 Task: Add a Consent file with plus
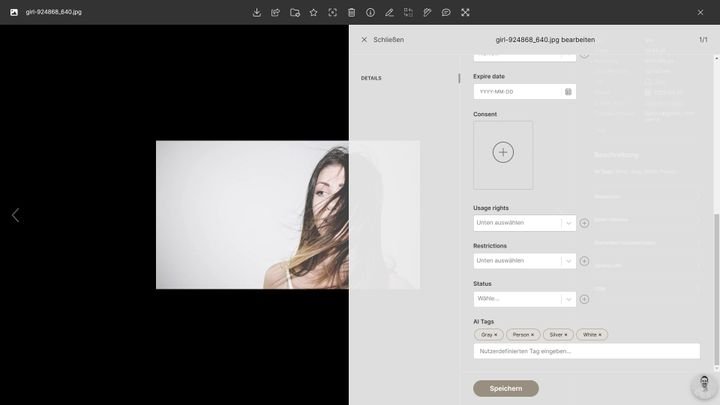(503, 152)
